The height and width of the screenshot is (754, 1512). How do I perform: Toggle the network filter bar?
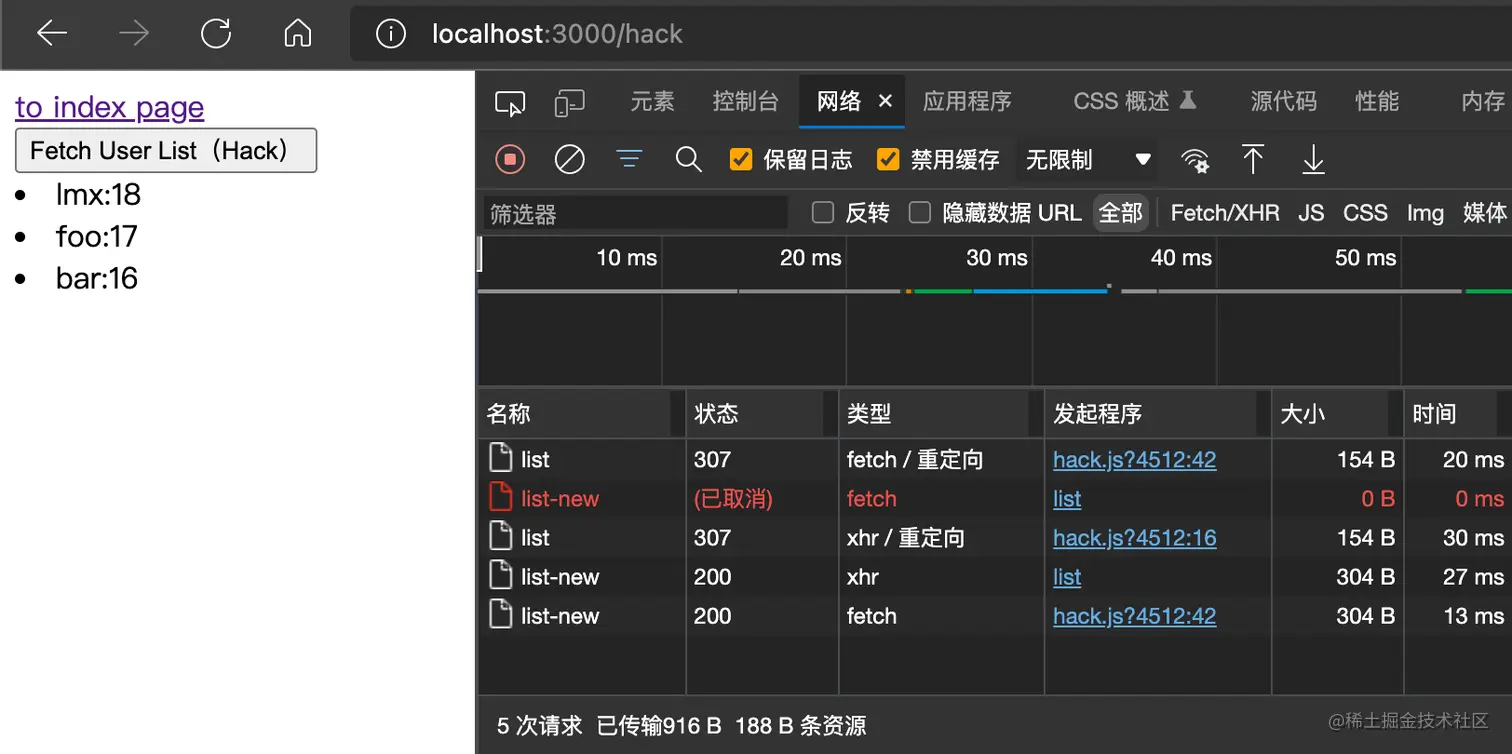(x=629, y=159)
